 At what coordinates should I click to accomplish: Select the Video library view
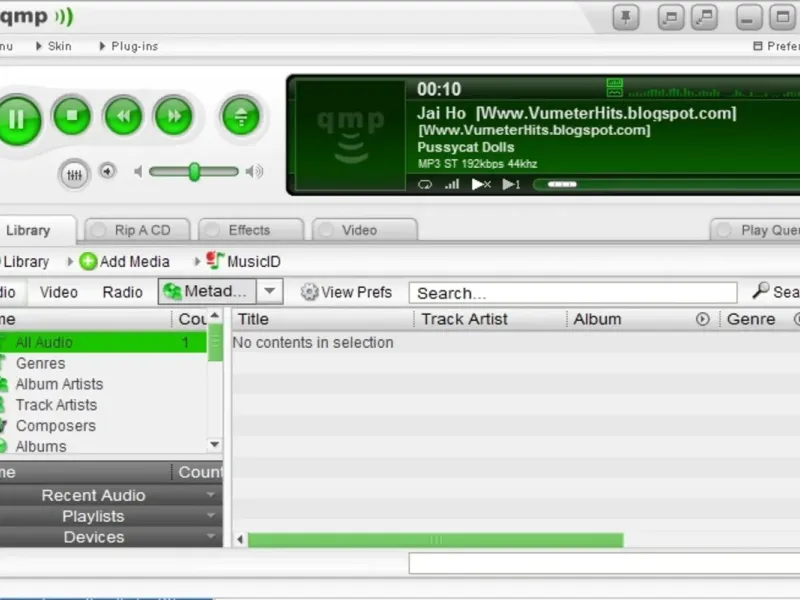coord(59,292)
